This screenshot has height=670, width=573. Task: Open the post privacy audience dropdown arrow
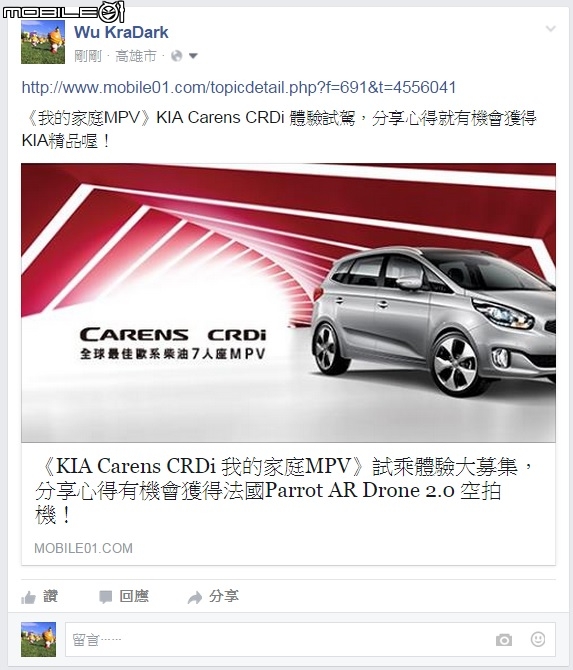pos(193,56)
